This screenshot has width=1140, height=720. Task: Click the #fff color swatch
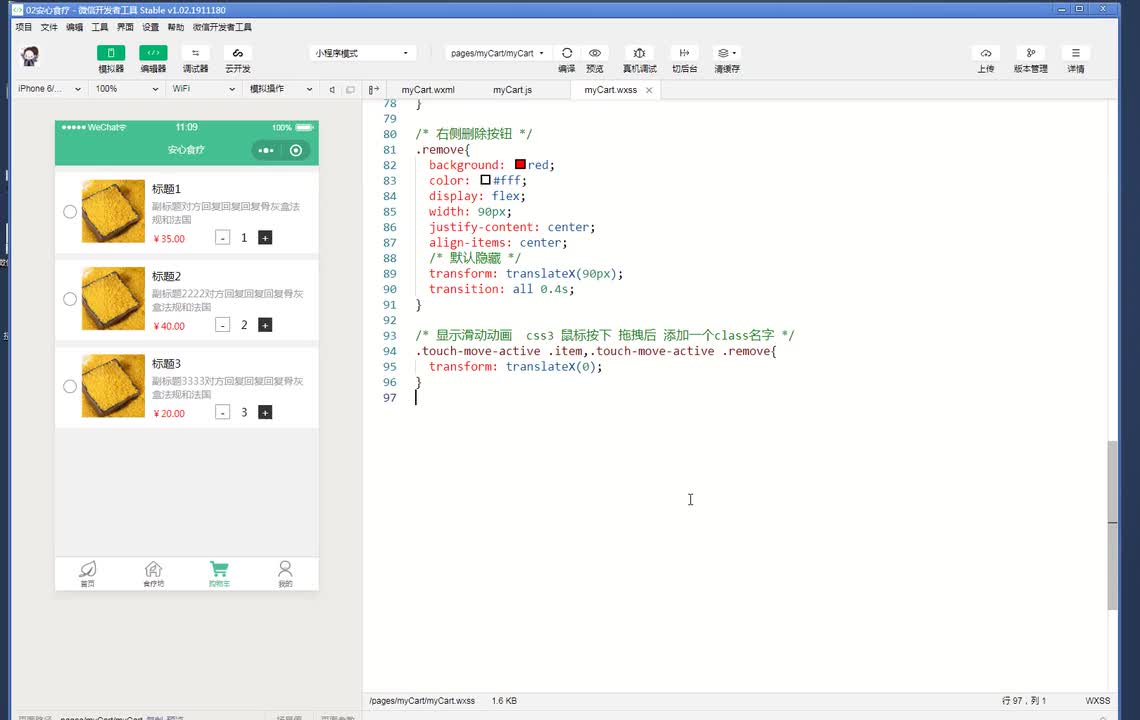click(x=485, y=180)
